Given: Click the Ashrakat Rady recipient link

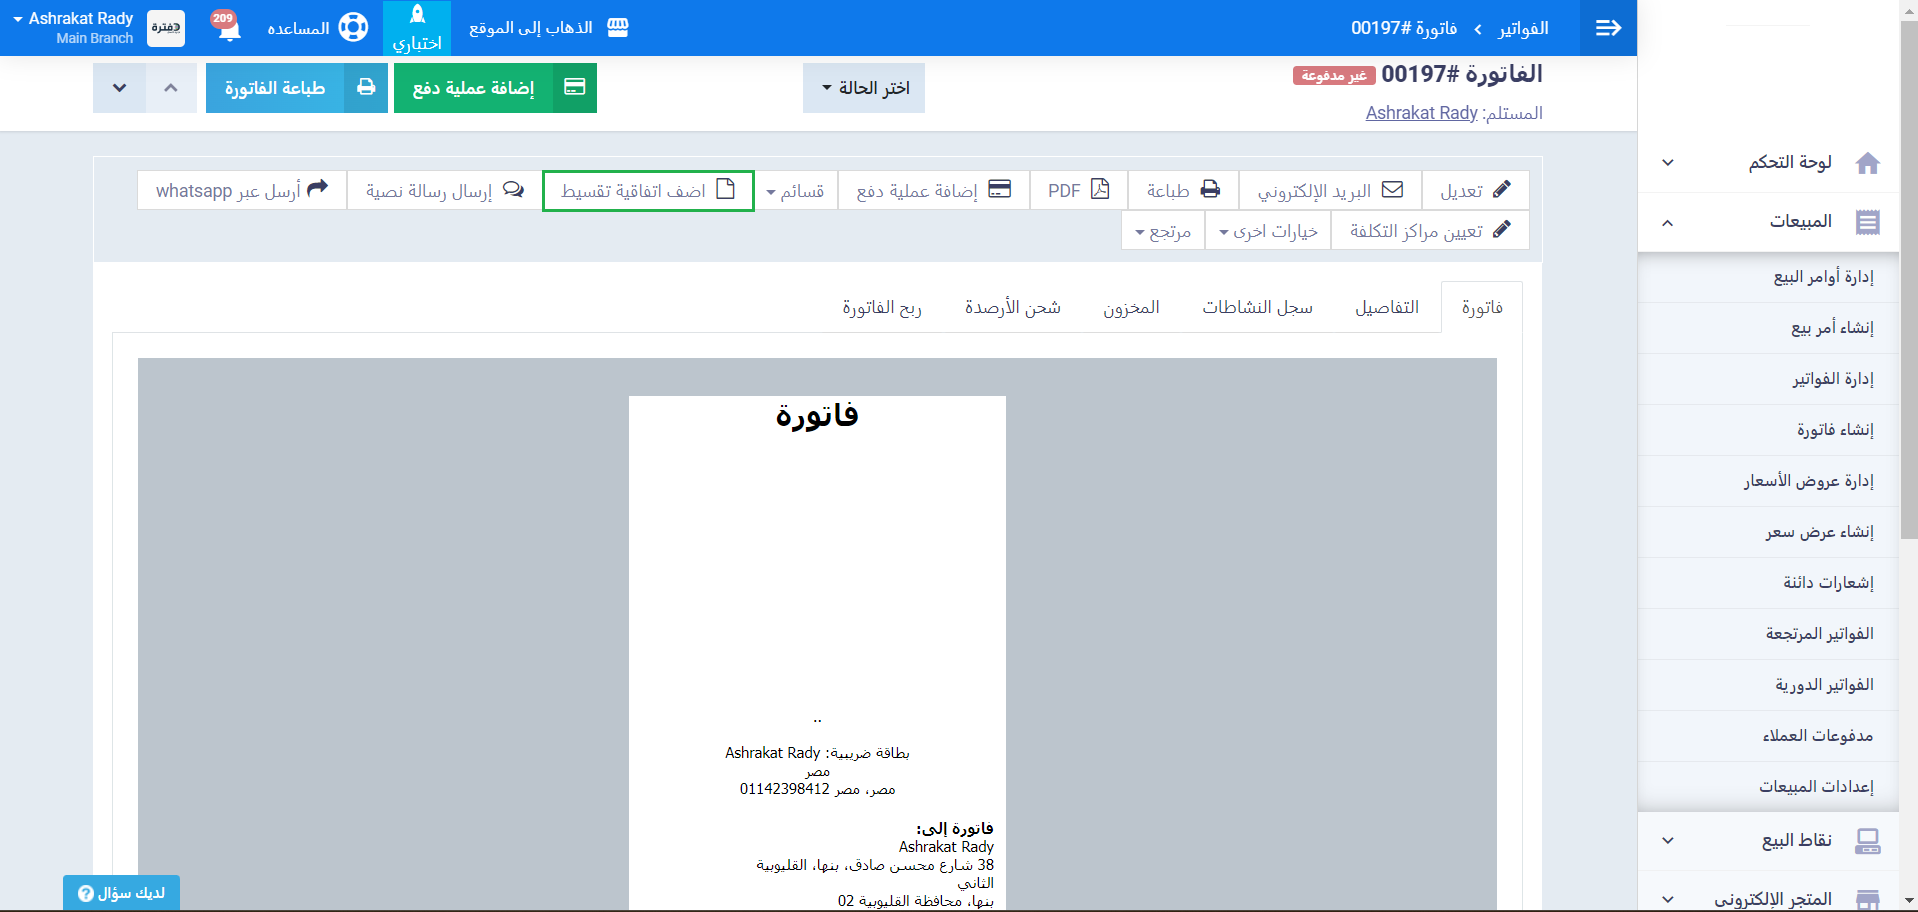Looking at the screenshot, I should (x=1421, y=113).
